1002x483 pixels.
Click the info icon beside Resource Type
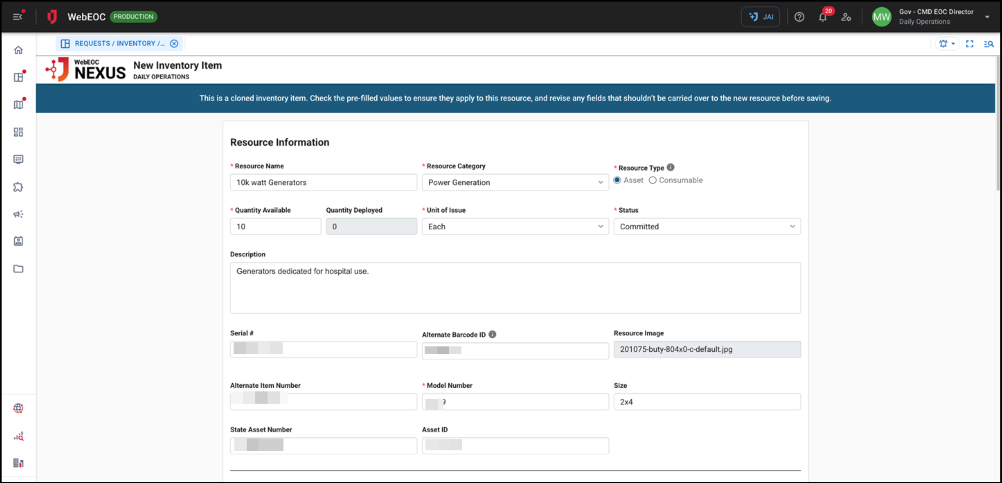click(670, 168)
